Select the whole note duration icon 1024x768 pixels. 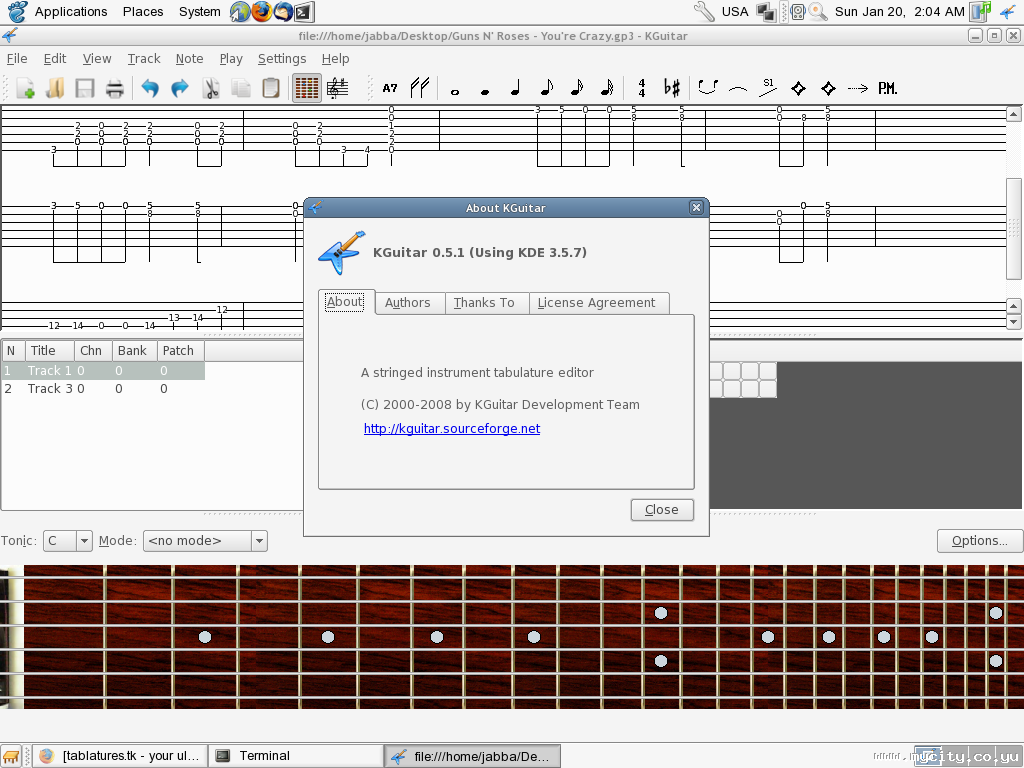click(x=455, y=89)
